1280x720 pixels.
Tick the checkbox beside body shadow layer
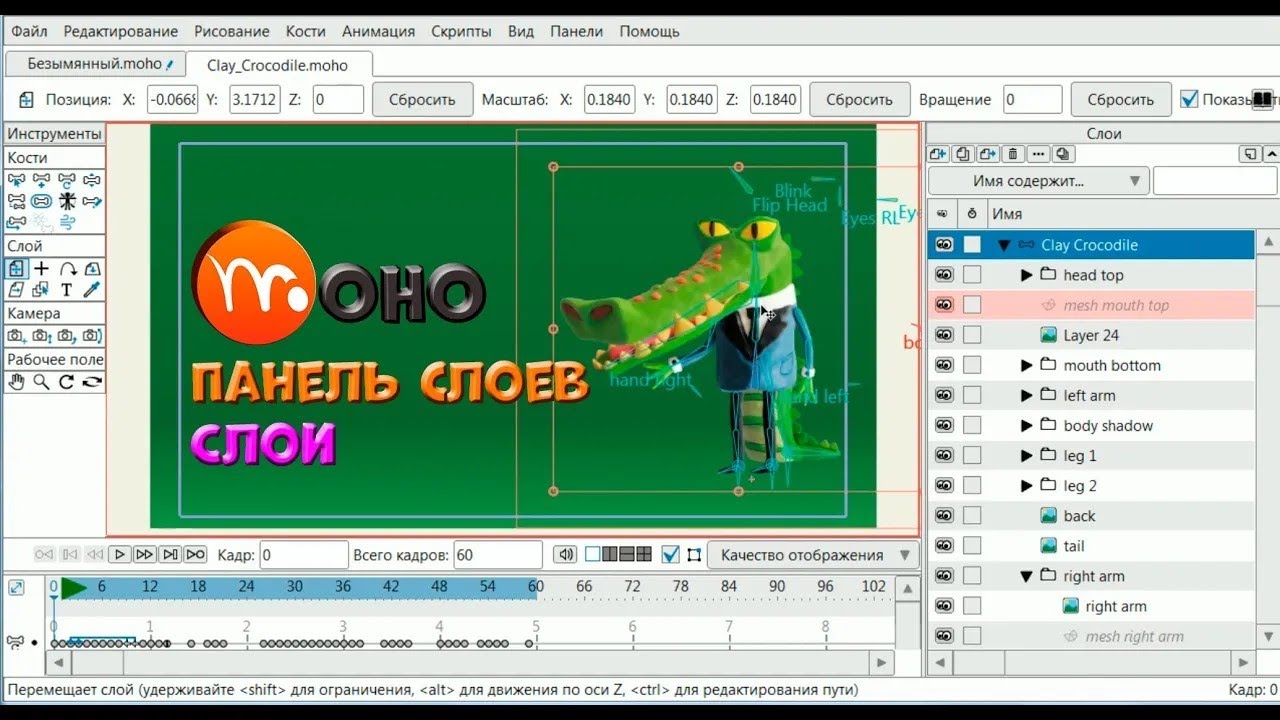tap(972, 425)
